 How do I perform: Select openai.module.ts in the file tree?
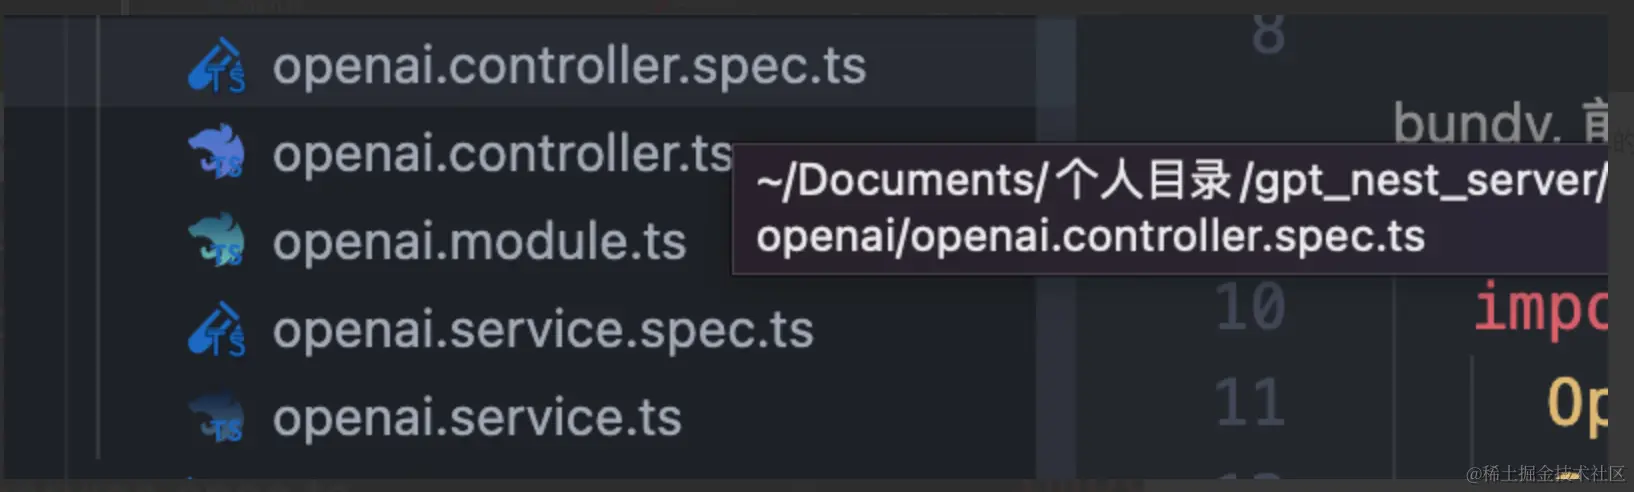(x=479, y=242)
